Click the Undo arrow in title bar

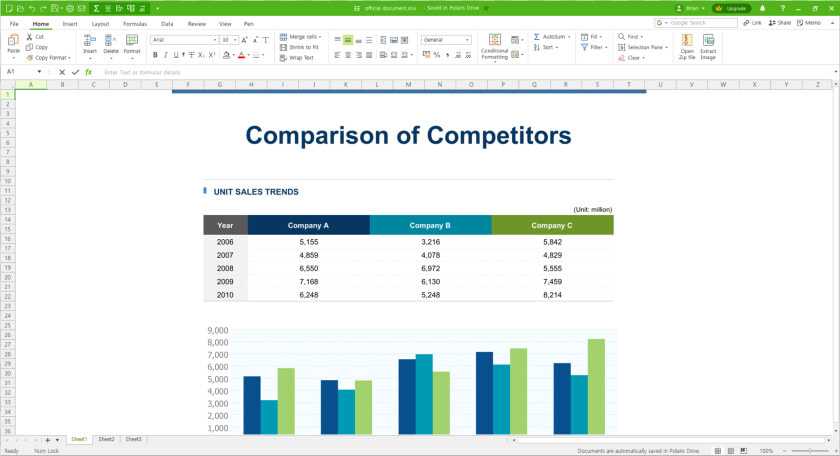point(32,9)
